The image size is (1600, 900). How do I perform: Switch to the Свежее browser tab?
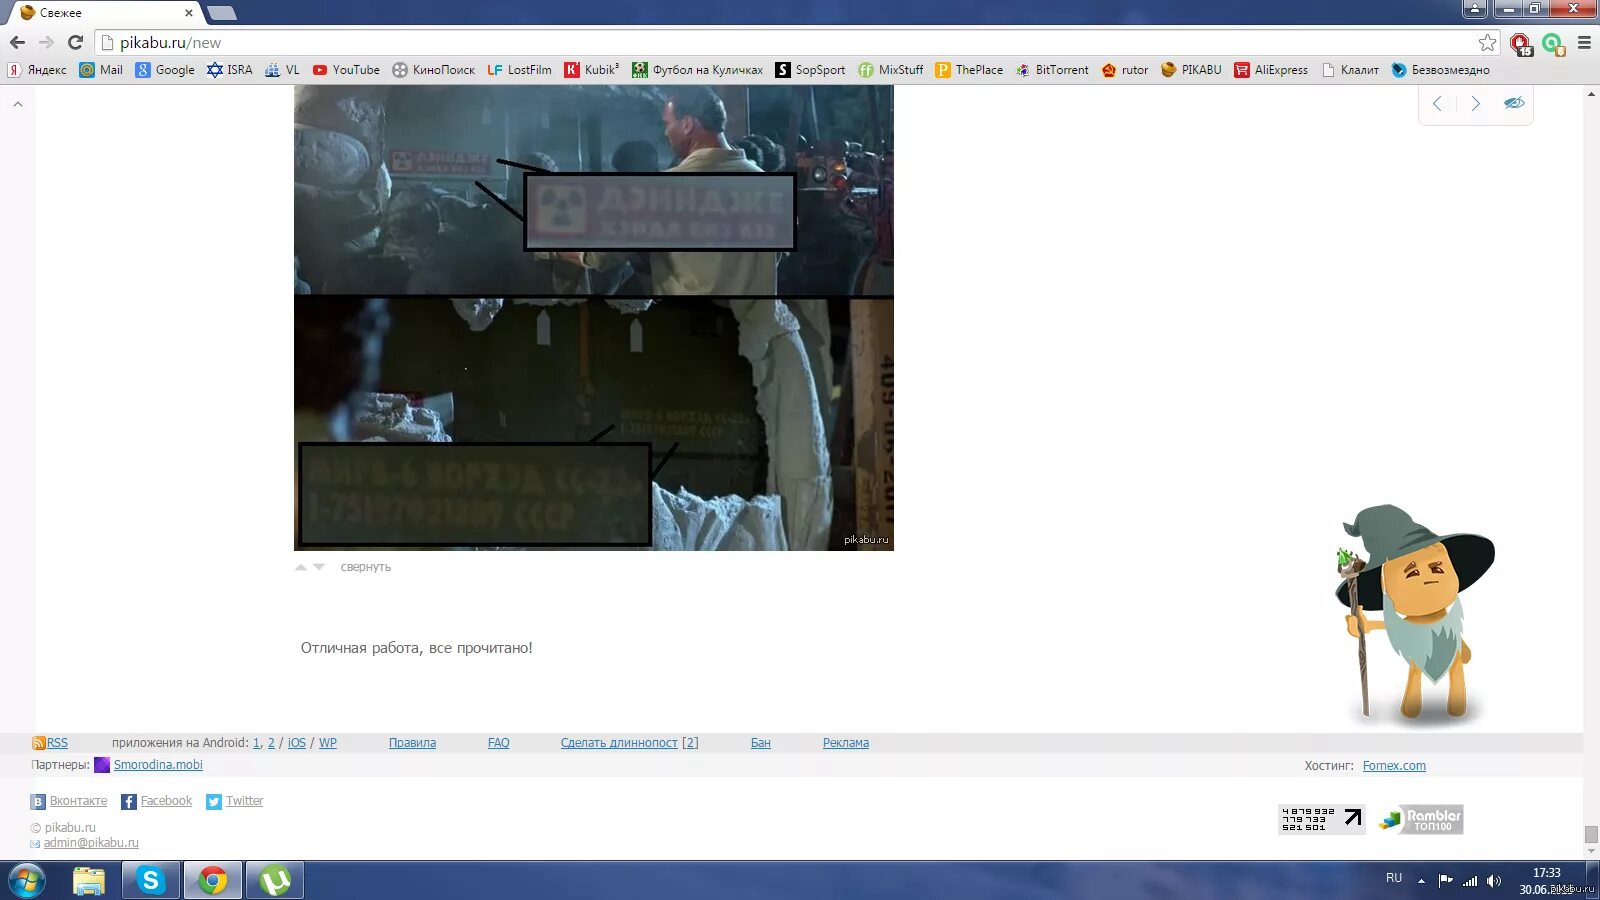click(x=104, y=13)
